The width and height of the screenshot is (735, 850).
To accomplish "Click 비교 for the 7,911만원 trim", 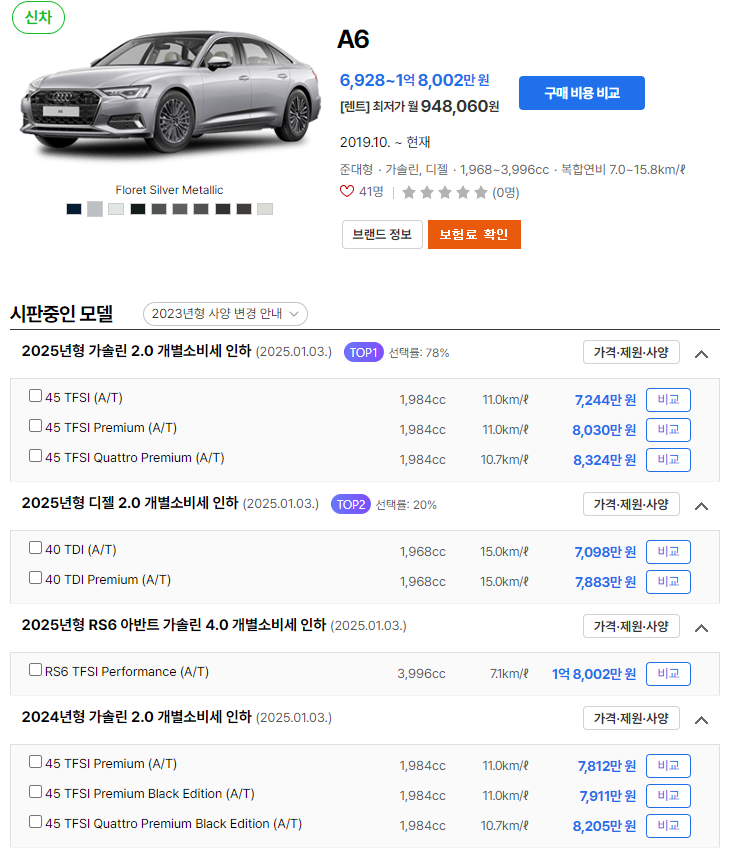I will [x=668, y=795].
